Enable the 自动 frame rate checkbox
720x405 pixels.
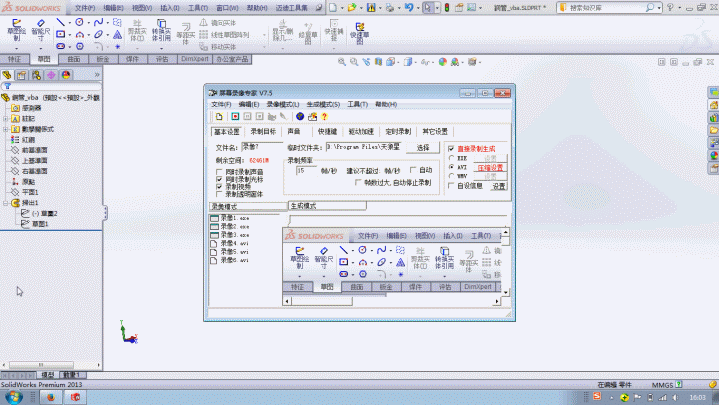pos(413,170)
